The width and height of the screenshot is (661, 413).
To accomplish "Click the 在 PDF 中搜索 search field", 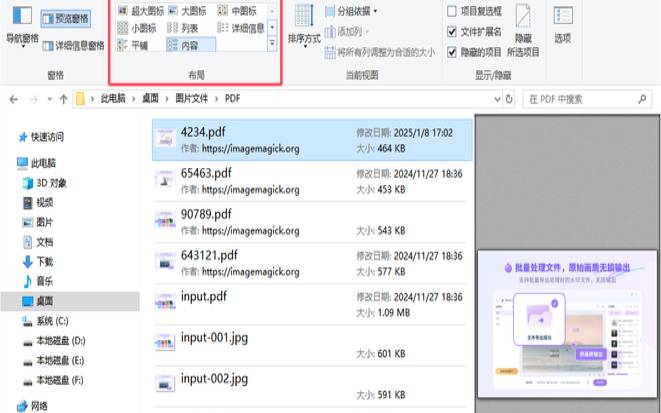I will (x=587, y=99).
